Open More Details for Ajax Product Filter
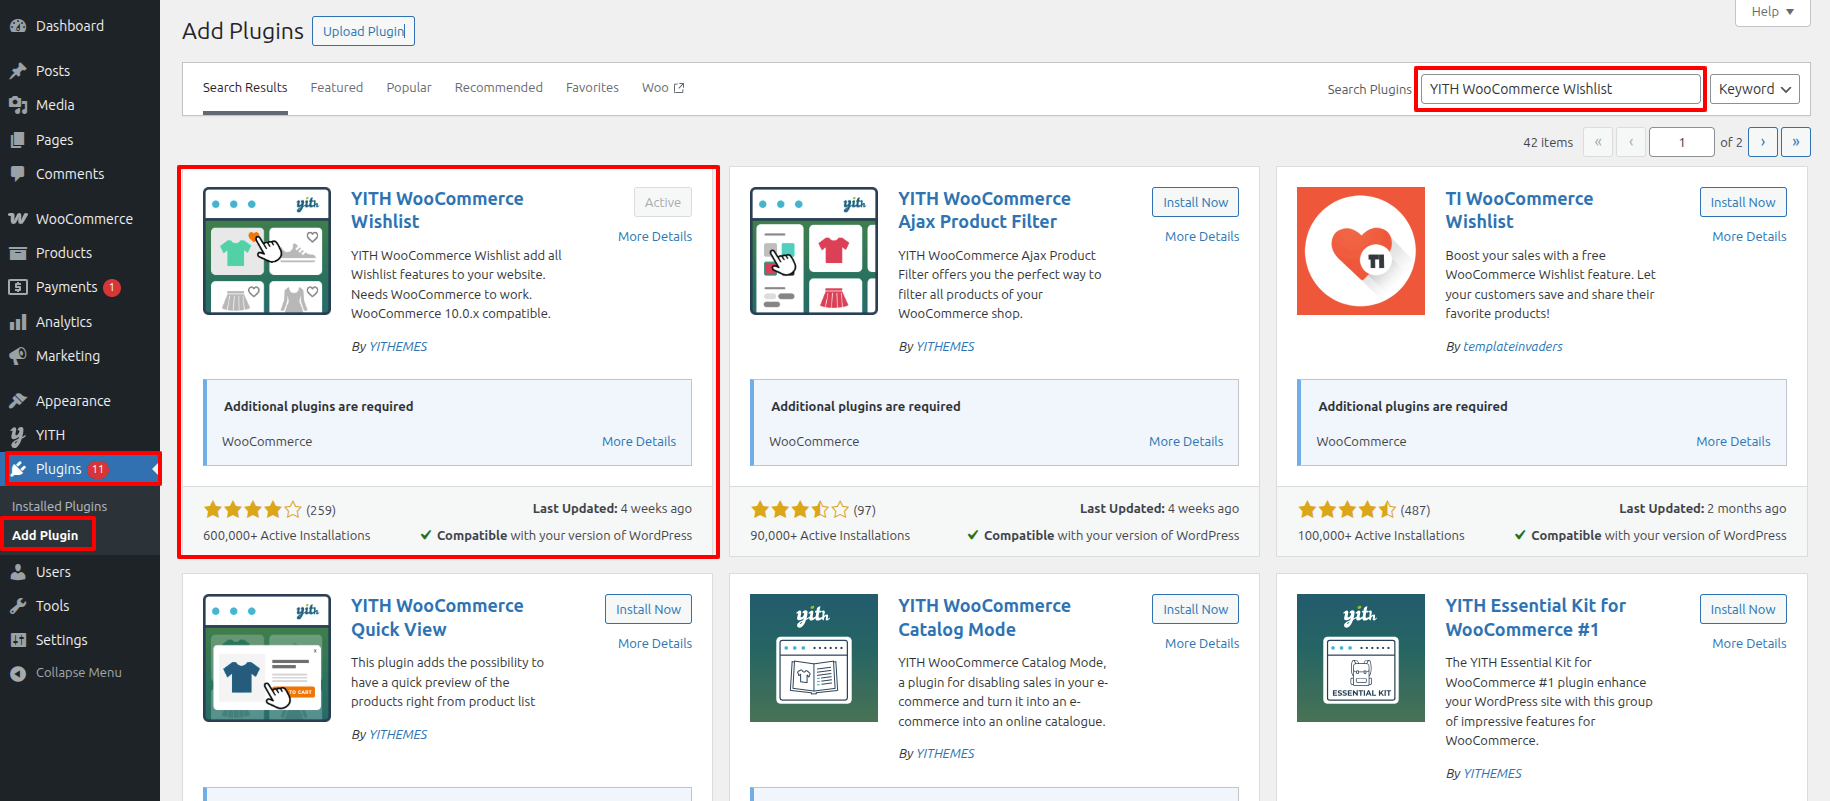The image size is (1830, 801). tap(1202, 237)
